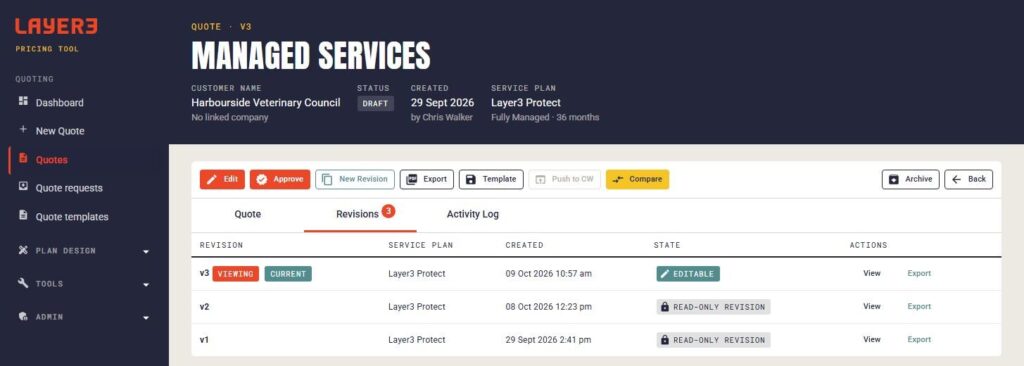Click the arrows icon on Compare
Screen dimensions: 1024x366
[x=618, y=180]
